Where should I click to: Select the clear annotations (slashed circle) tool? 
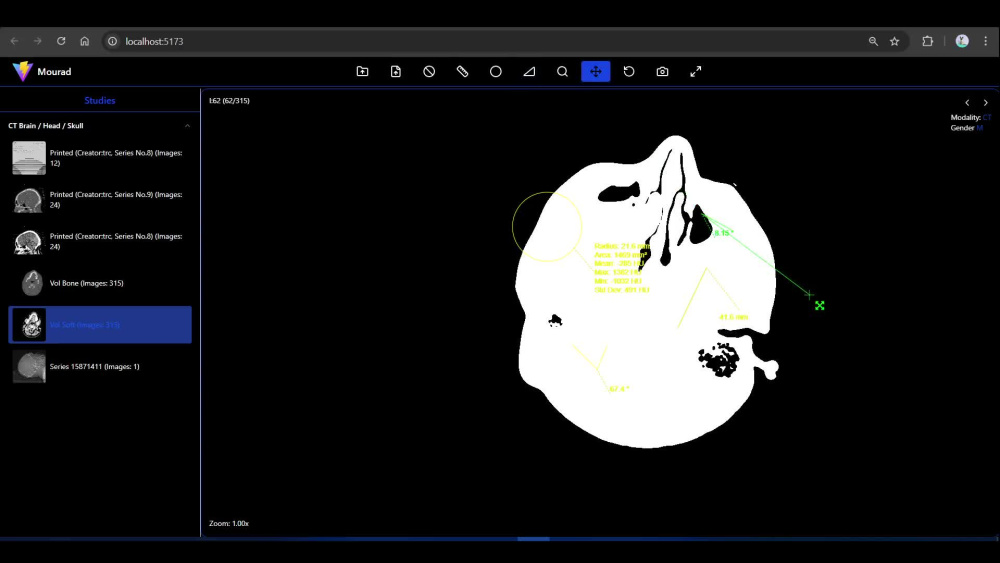[x=429, y=71]
